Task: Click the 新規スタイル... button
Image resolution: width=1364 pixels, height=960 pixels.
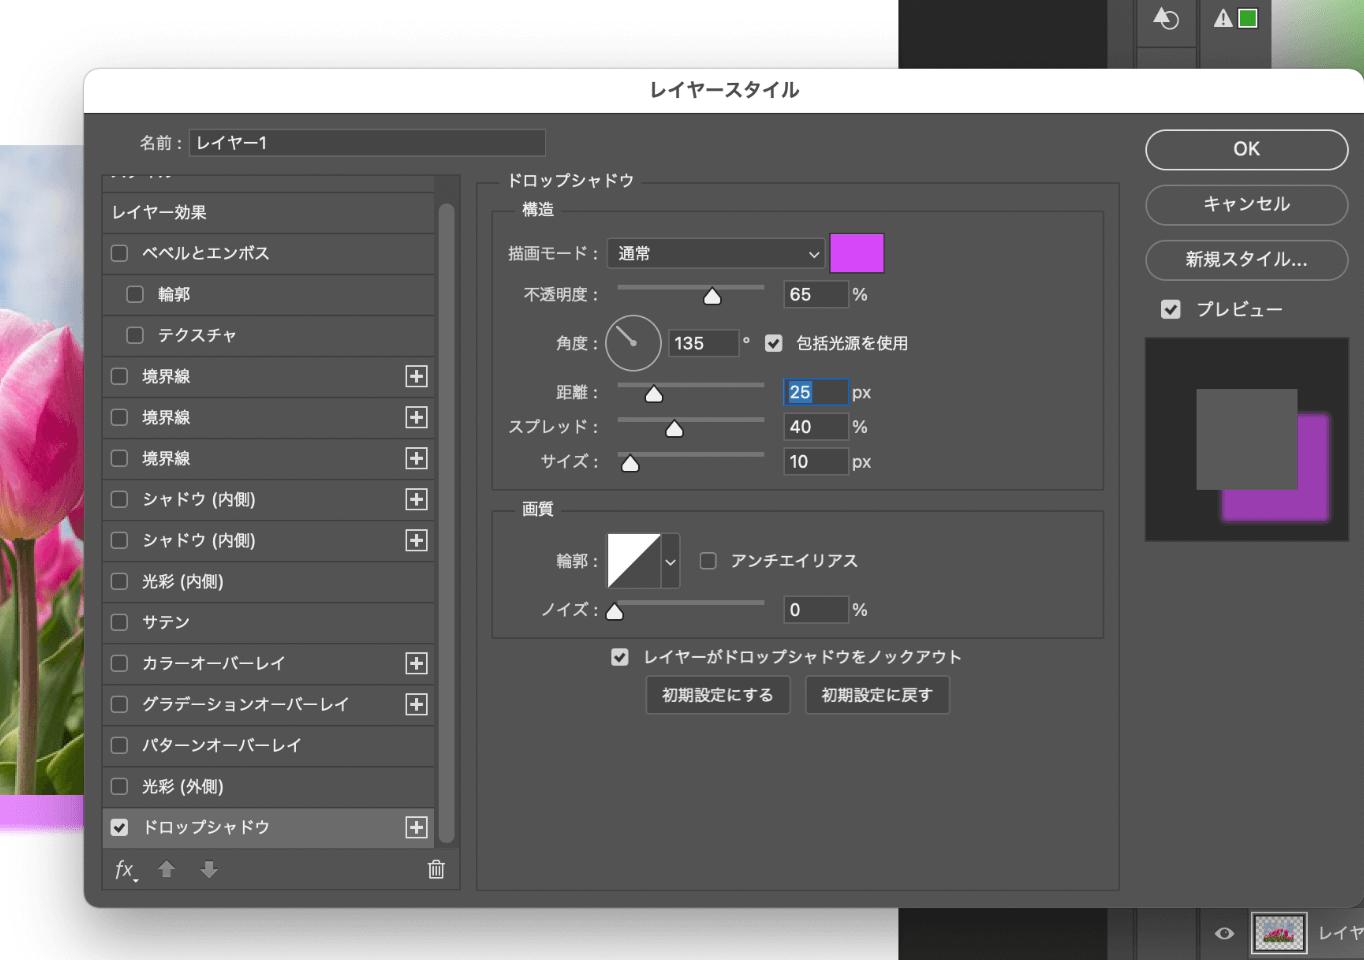Action: coord(1246,260)
